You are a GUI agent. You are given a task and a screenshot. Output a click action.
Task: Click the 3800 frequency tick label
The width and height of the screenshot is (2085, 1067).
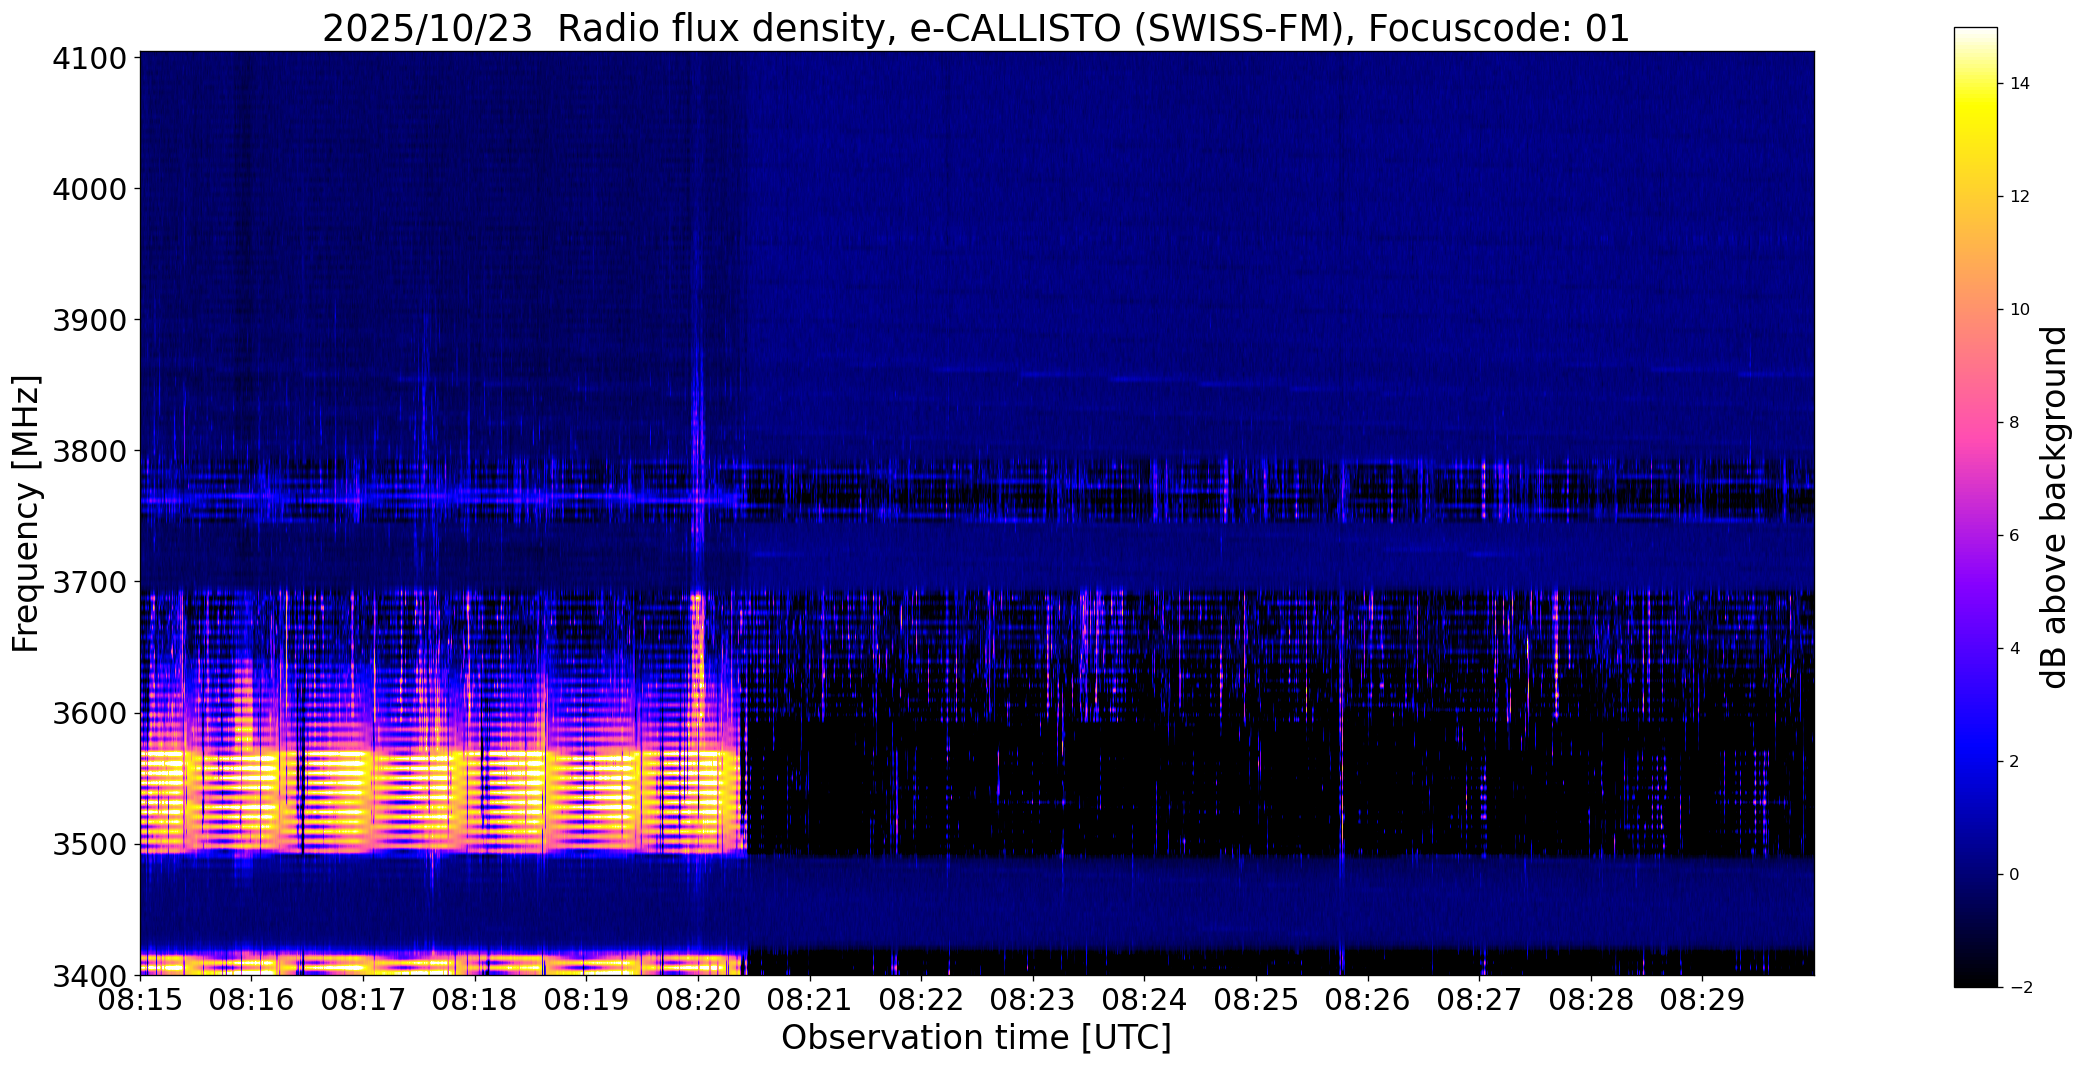(x=91, y=451)
